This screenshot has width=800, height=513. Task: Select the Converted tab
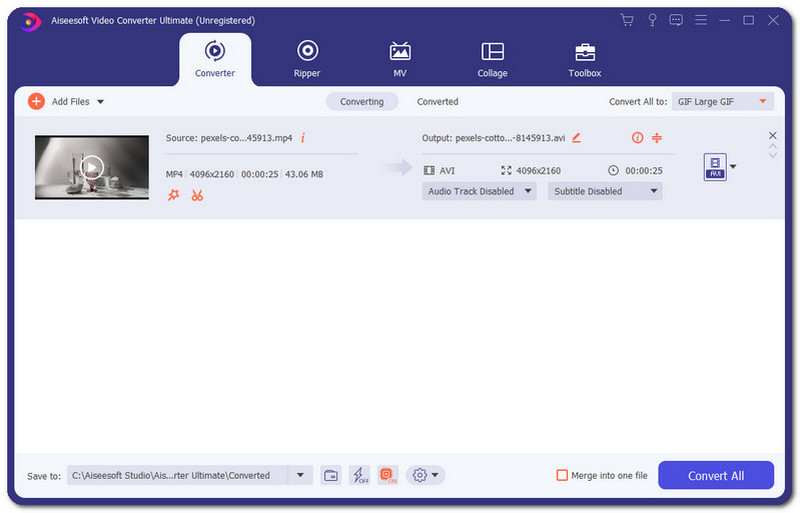pos(437,102)
